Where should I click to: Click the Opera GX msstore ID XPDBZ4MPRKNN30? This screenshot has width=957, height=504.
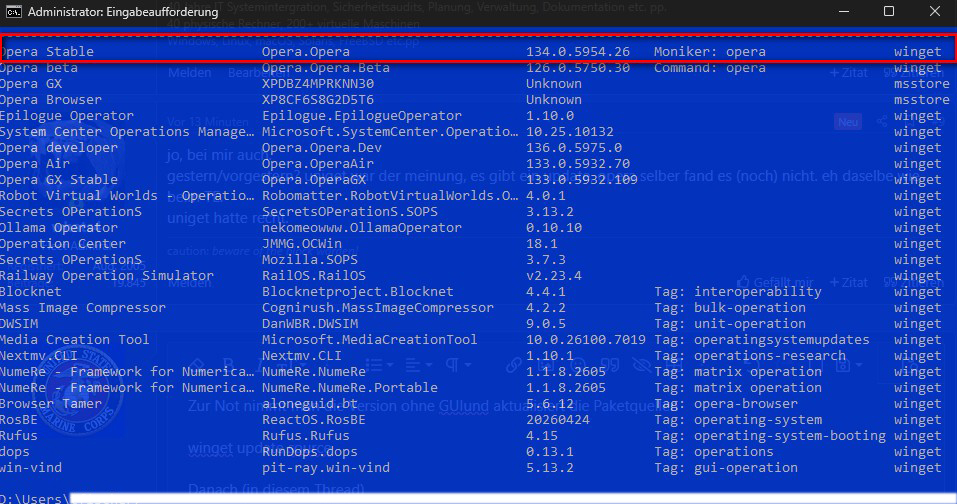click(x=318, y=84)
